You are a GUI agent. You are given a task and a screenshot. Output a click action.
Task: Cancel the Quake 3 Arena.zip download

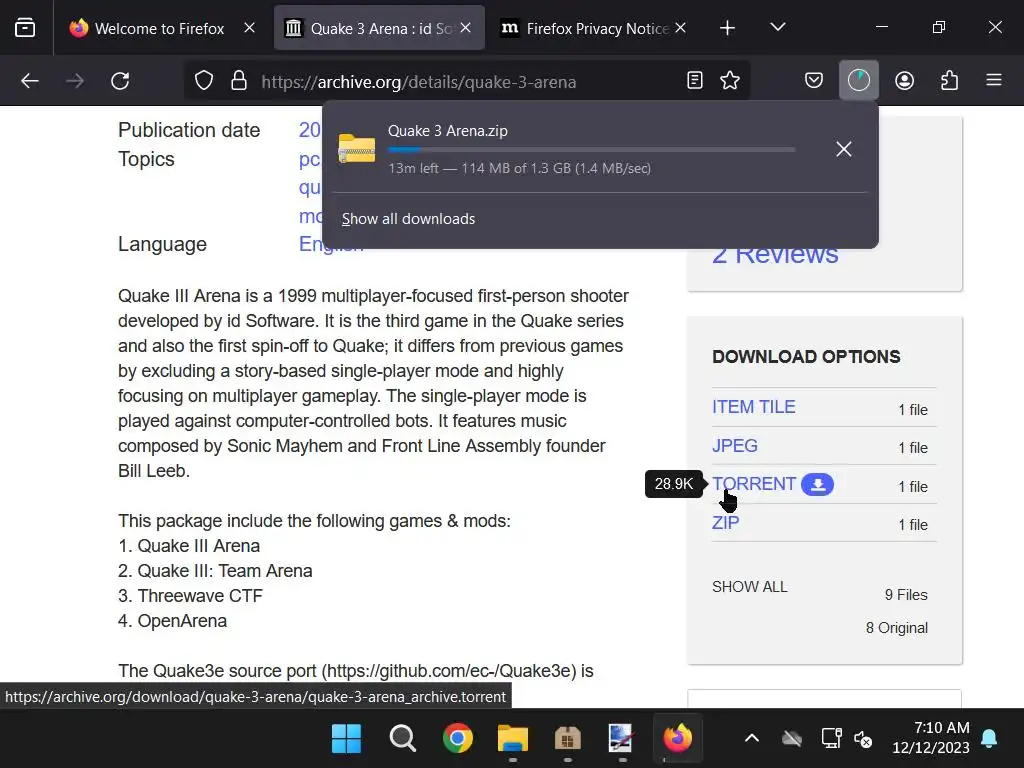pos(844,149)
